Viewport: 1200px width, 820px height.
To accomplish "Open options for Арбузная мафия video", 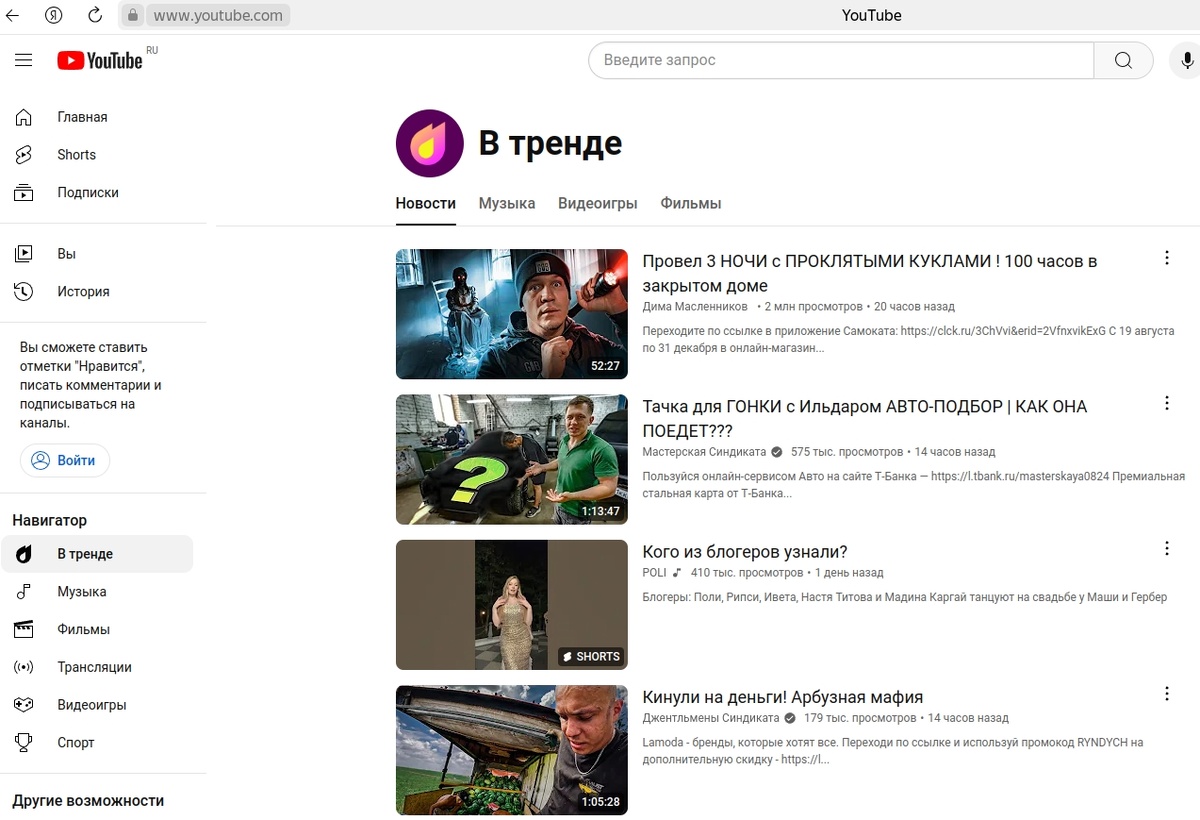I will click(1166, 694).
